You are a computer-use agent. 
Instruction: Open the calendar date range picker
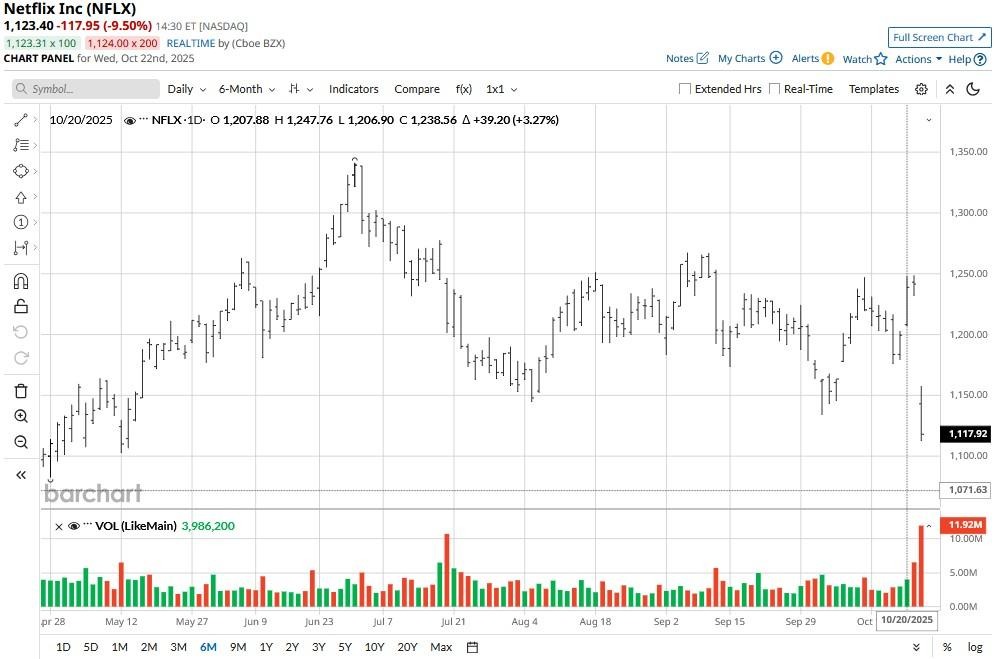click(472, 647)
